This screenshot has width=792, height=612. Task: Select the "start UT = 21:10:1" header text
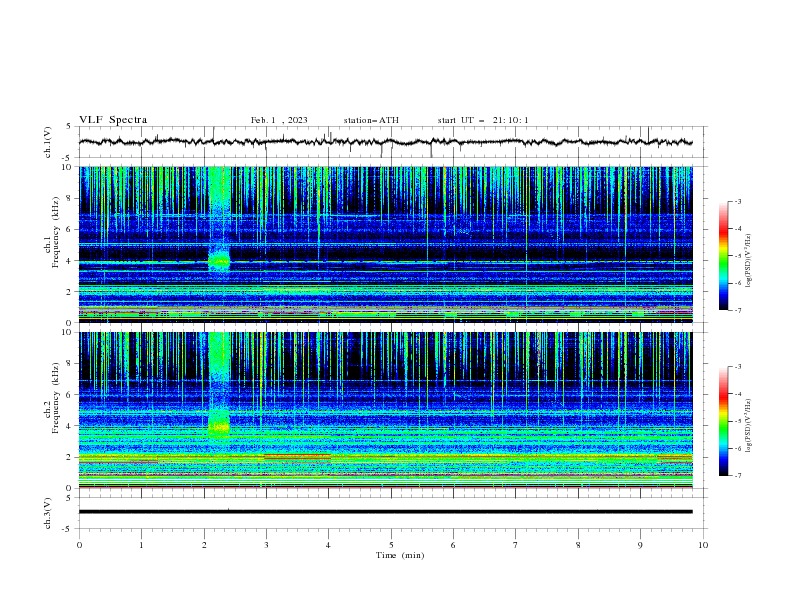483,120
